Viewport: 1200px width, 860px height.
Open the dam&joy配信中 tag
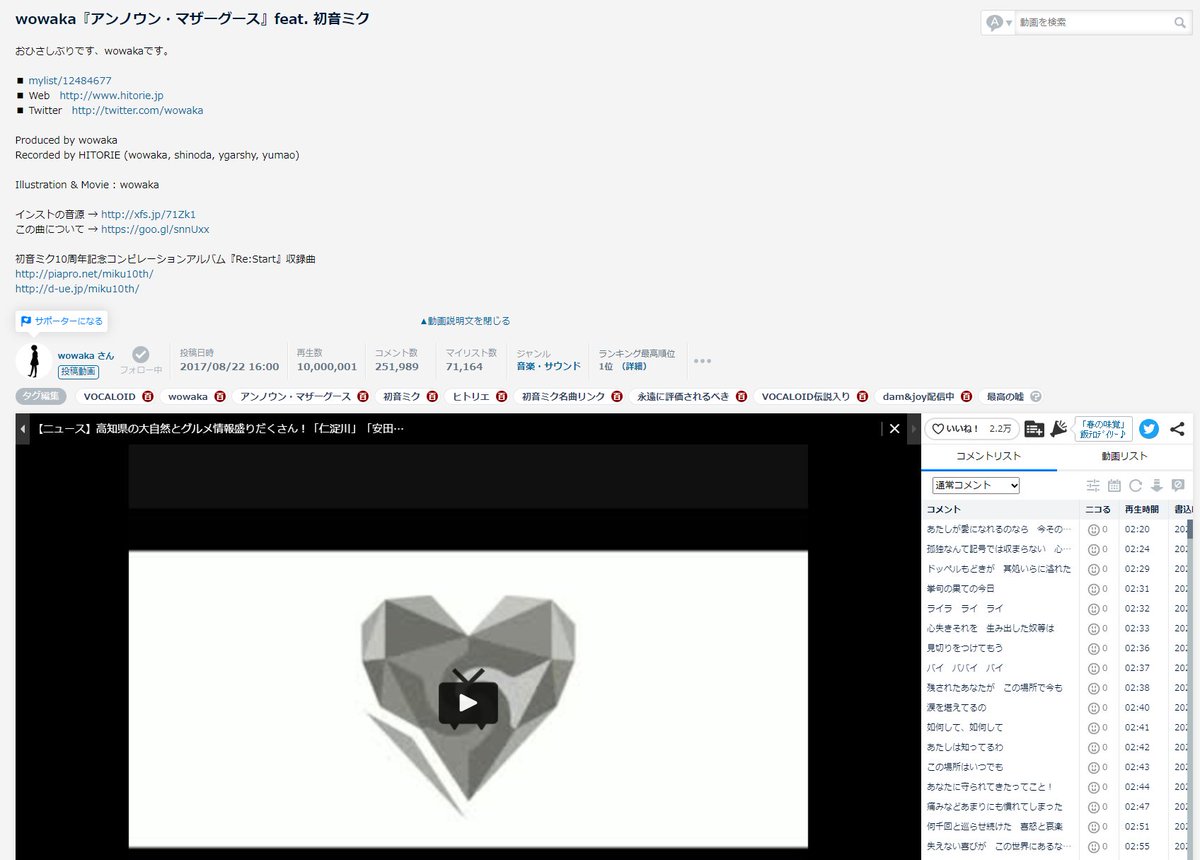pos(918,396)
